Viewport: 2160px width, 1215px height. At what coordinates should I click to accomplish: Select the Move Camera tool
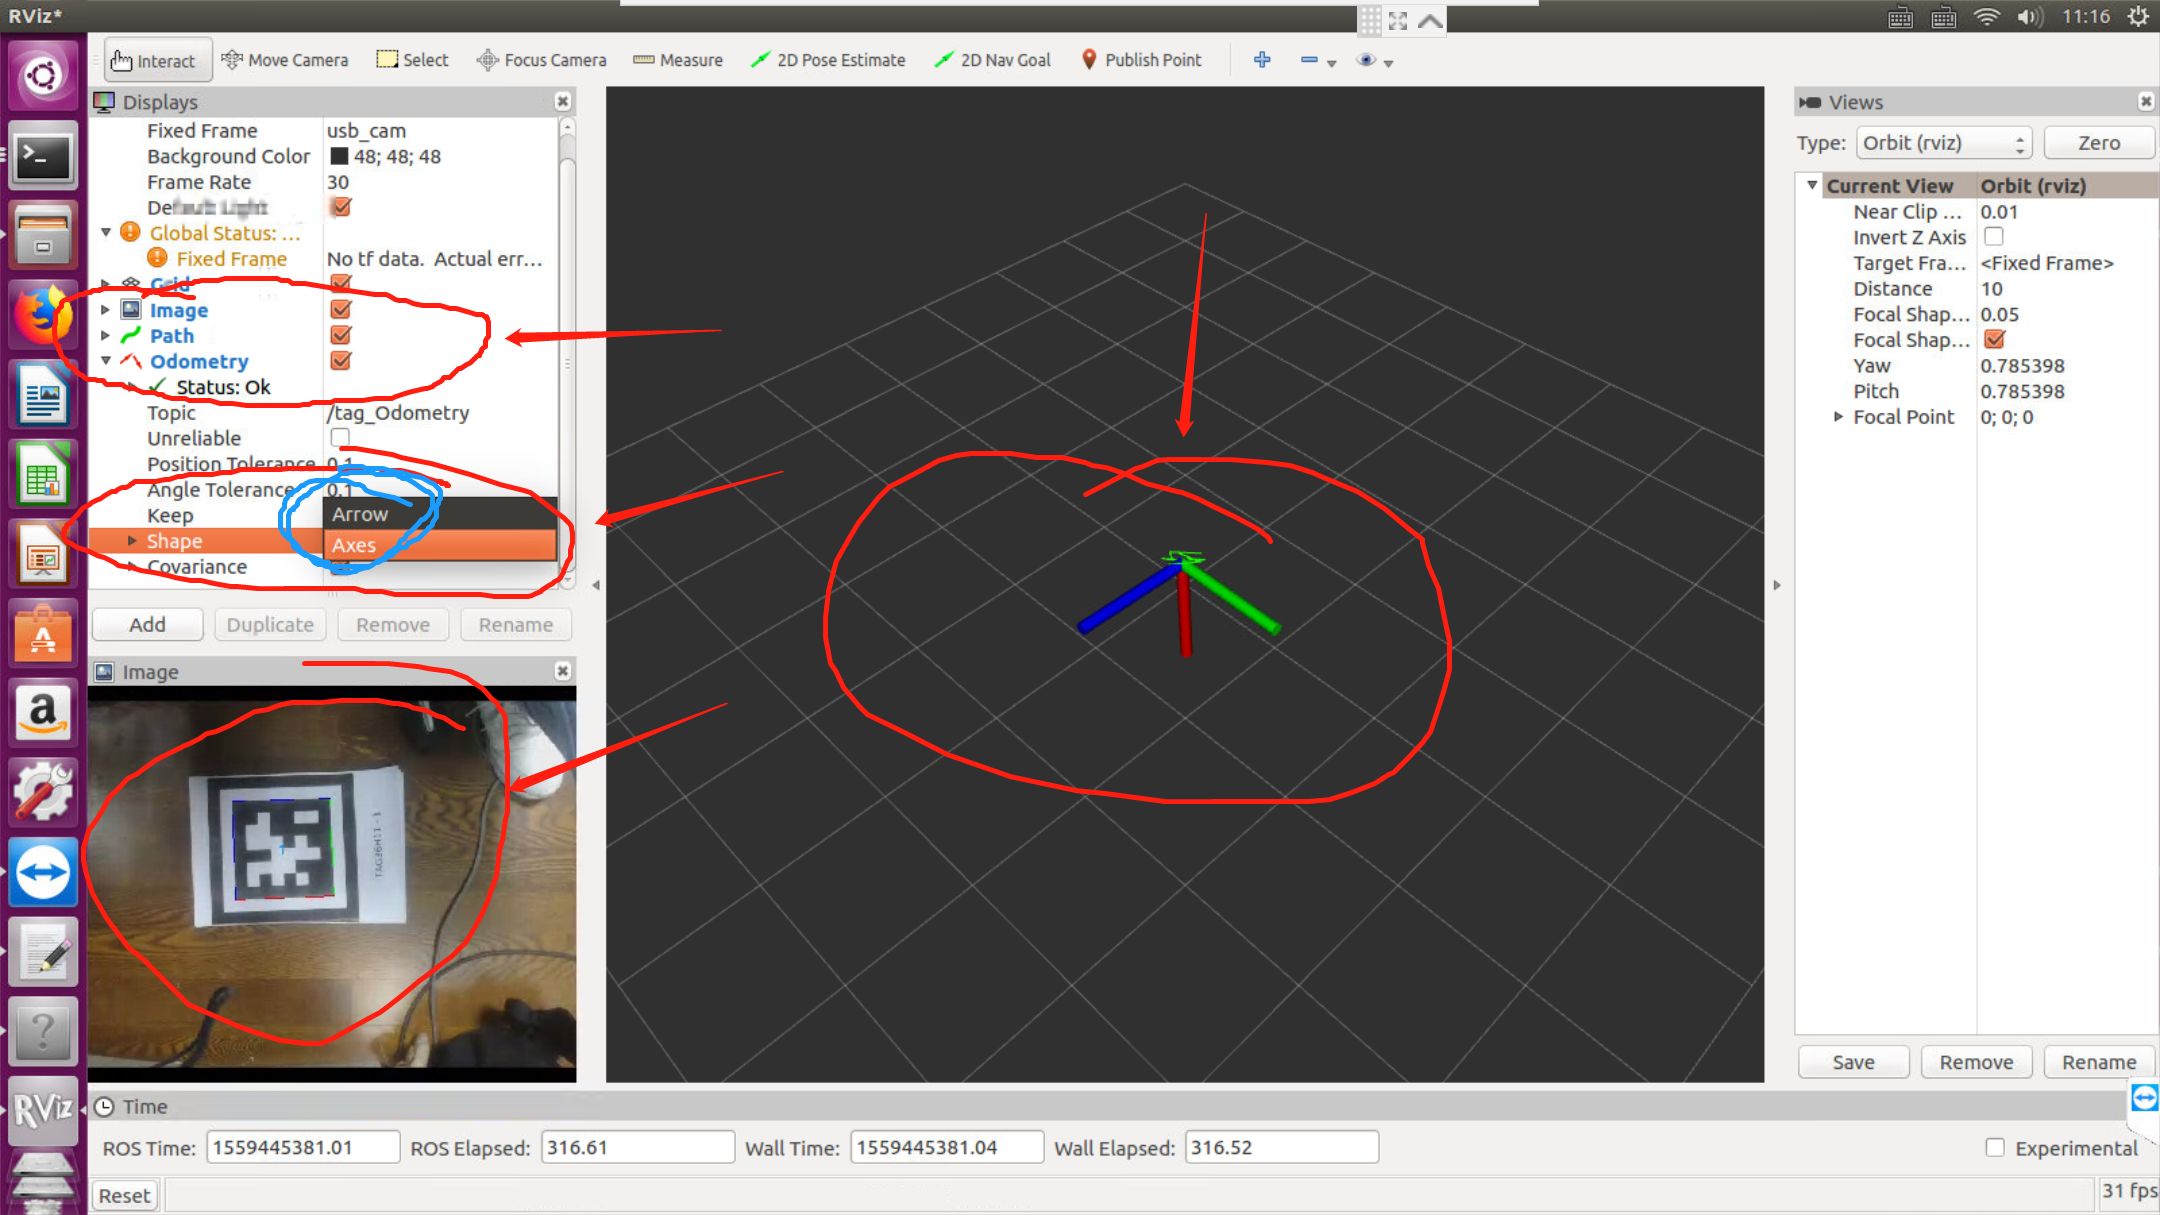pos(285,60)
